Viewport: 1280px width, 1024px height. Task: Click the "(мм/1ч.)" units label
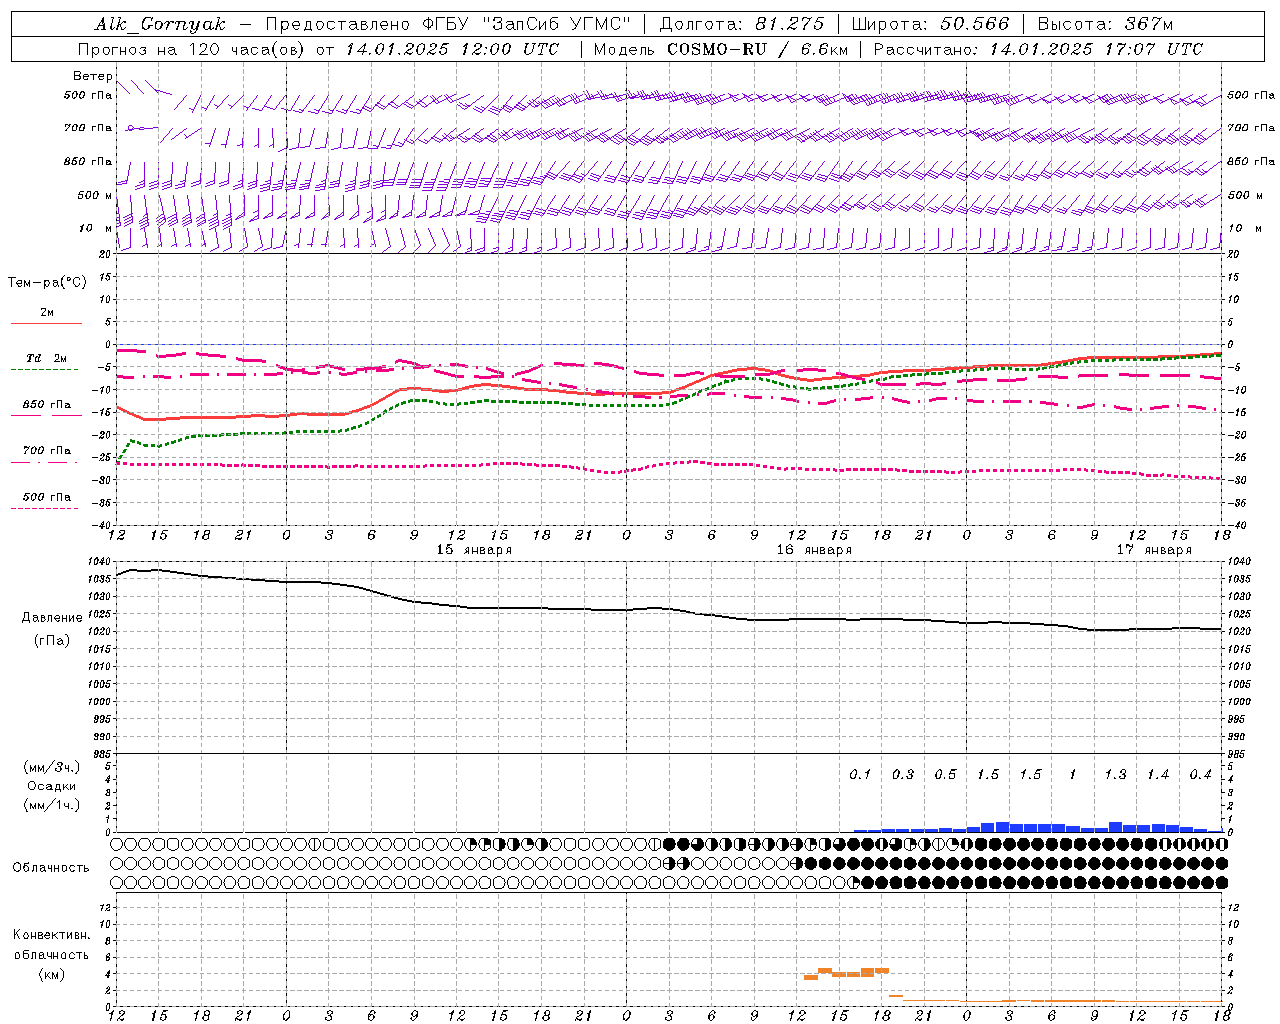tap(52, 805)
